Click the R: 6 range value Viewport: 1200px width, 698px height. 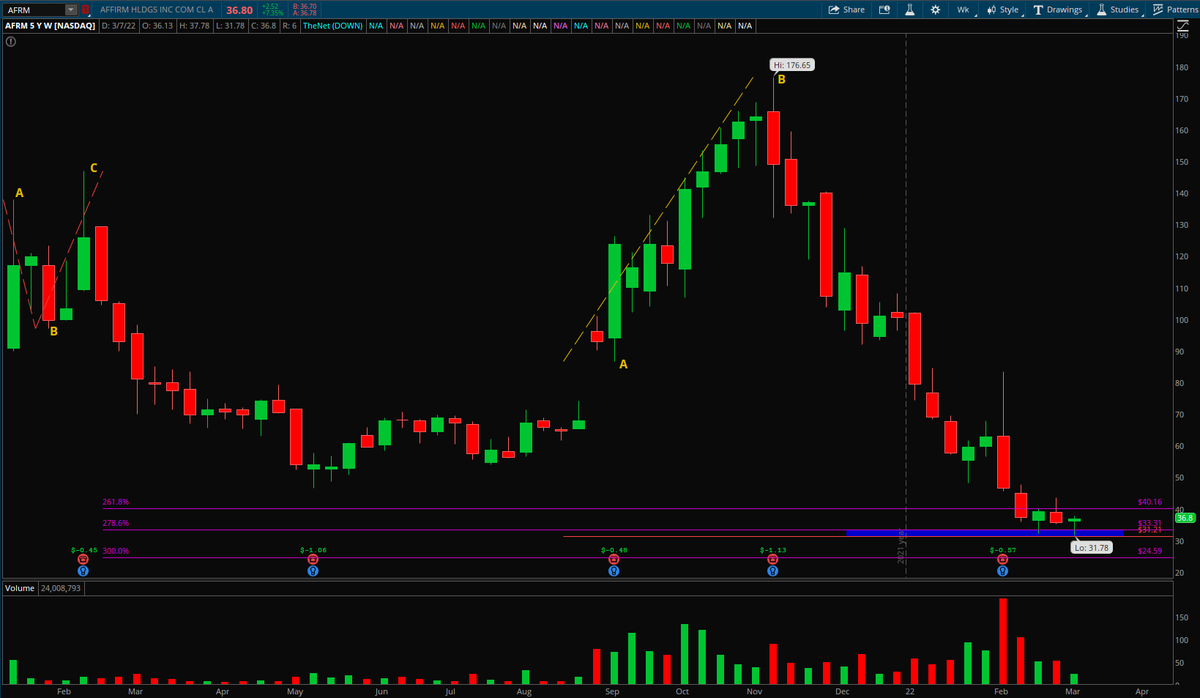tap(289, 25)
